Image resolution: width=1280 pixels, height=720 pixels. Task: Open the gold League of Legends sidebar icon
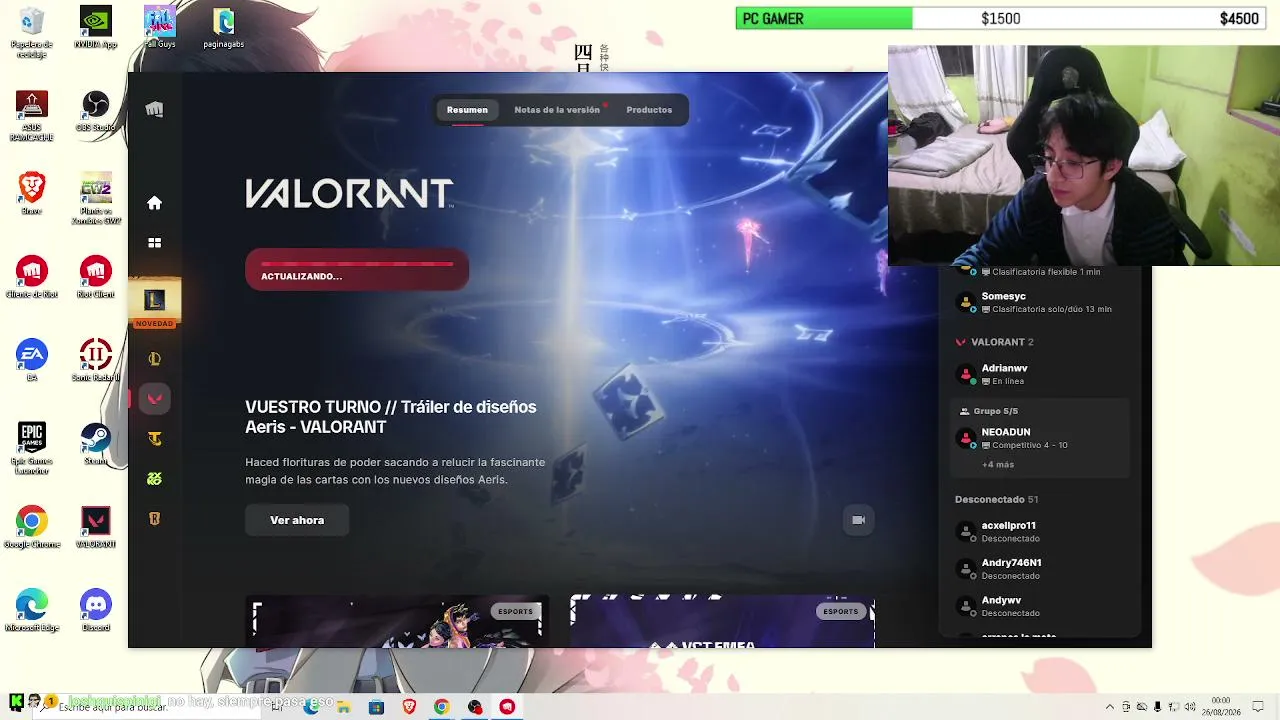pyautogui.click(x=154, y=359)
